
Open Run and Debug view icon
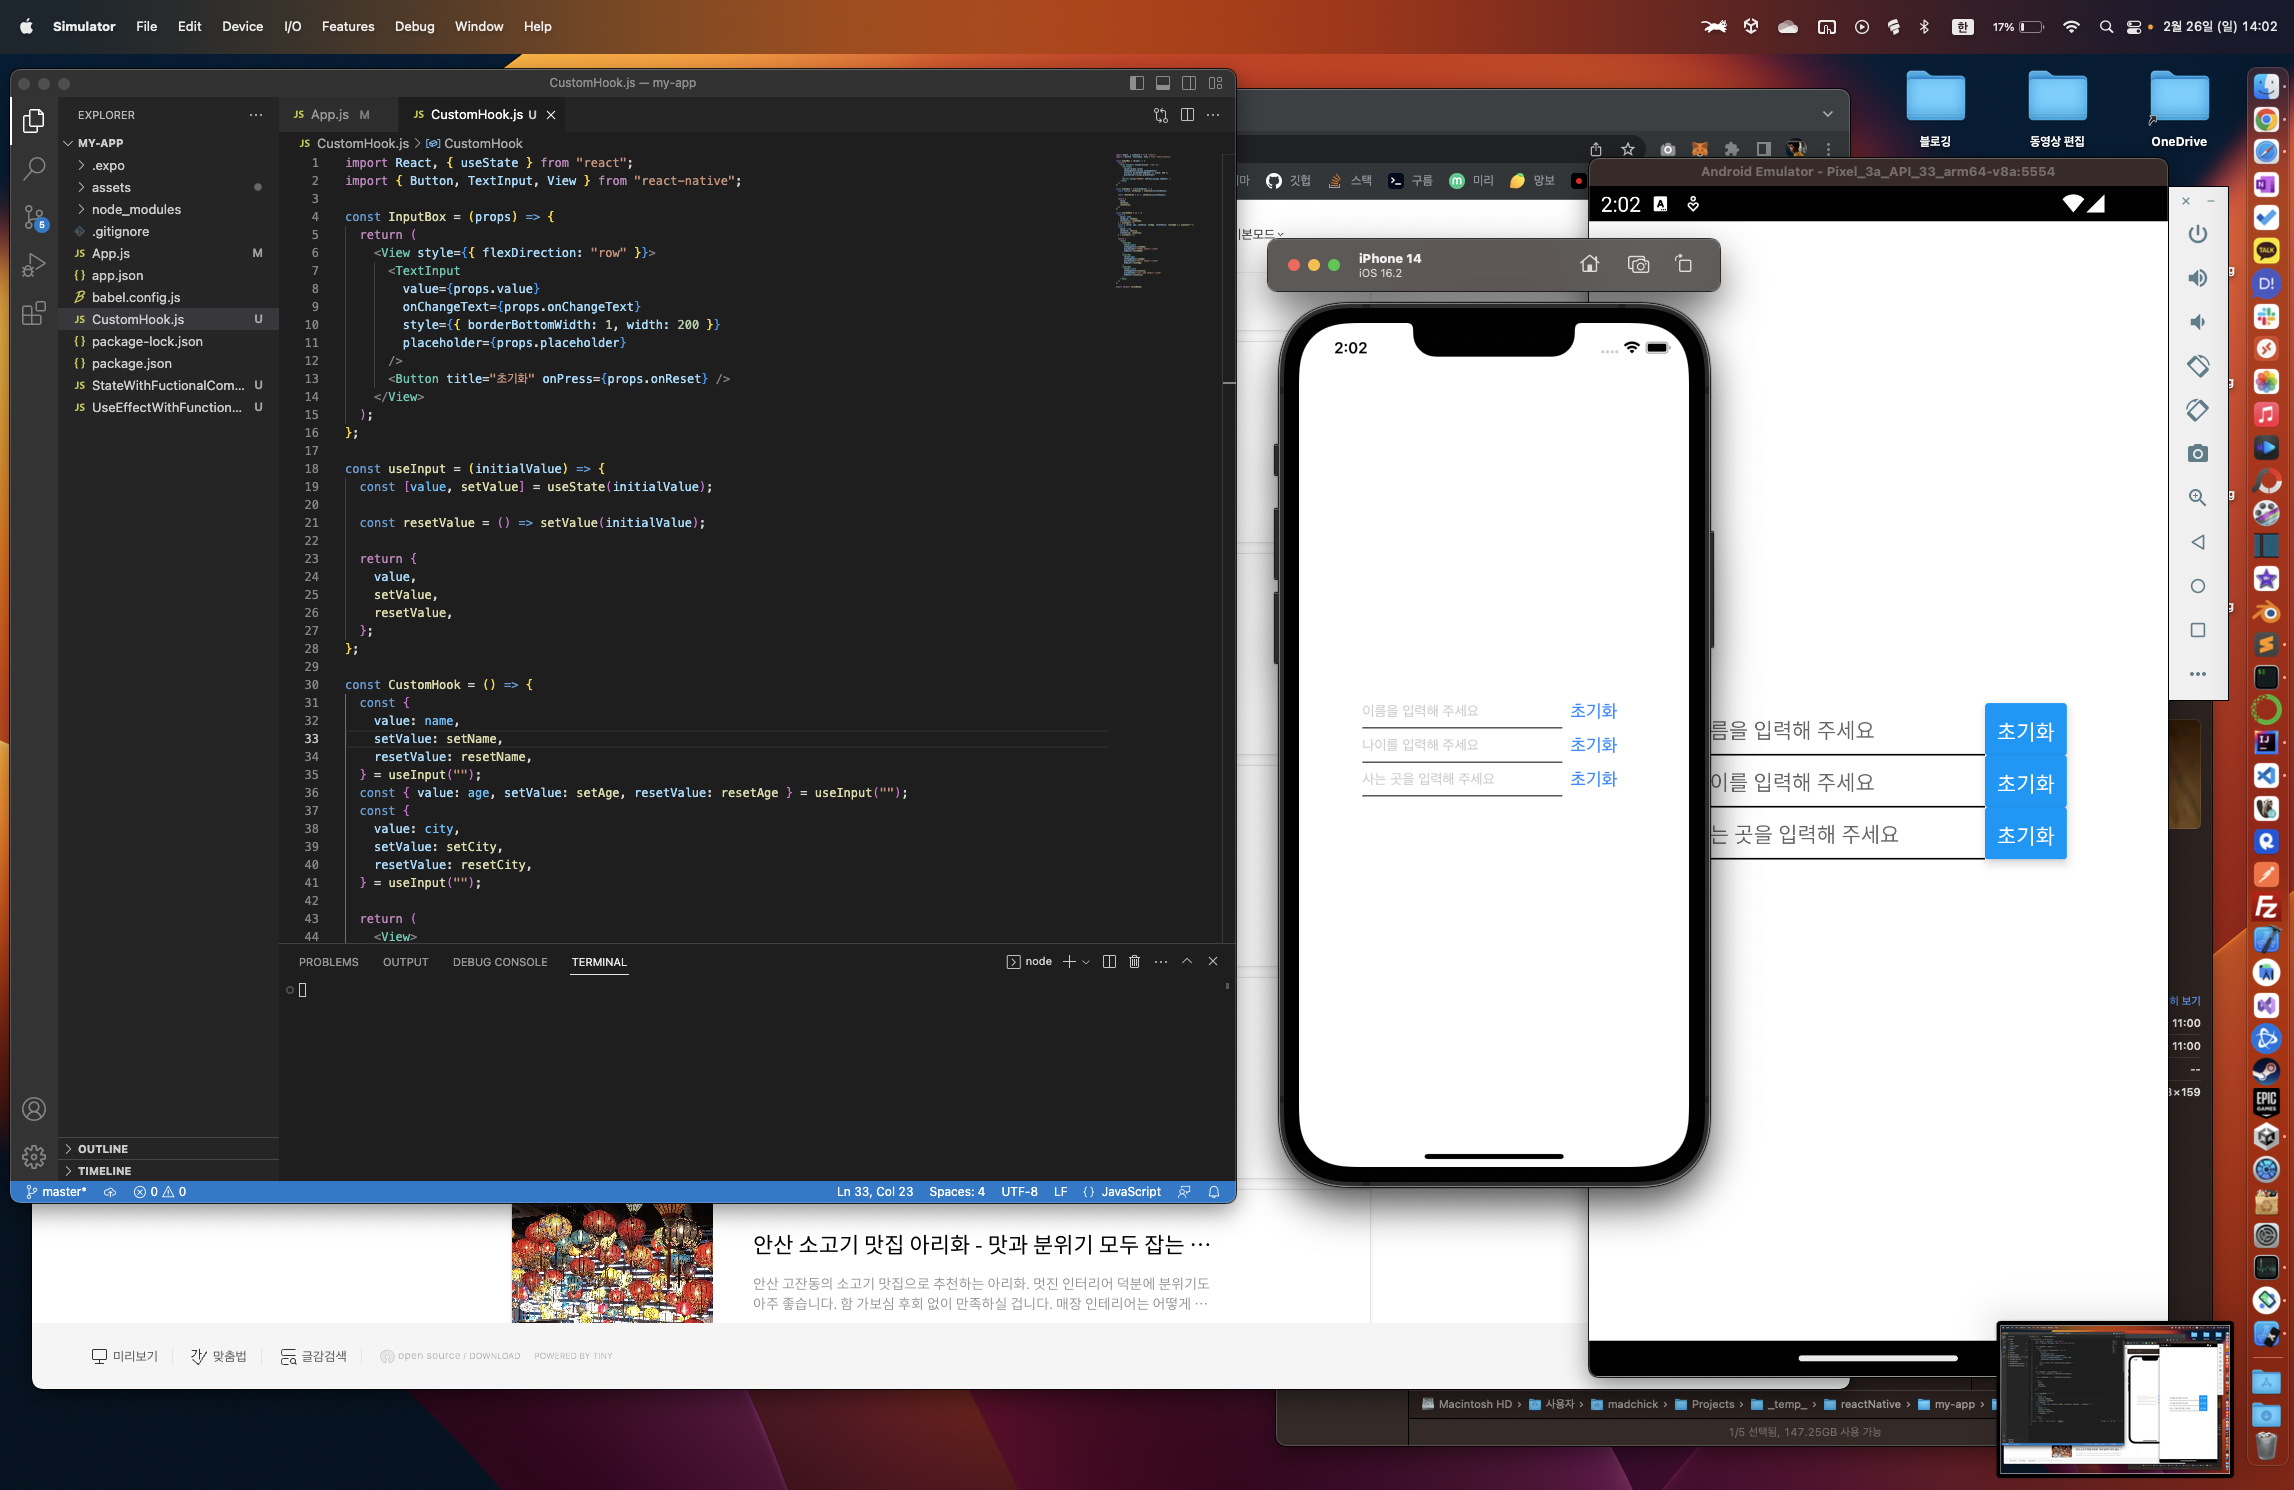click(34, 265)
